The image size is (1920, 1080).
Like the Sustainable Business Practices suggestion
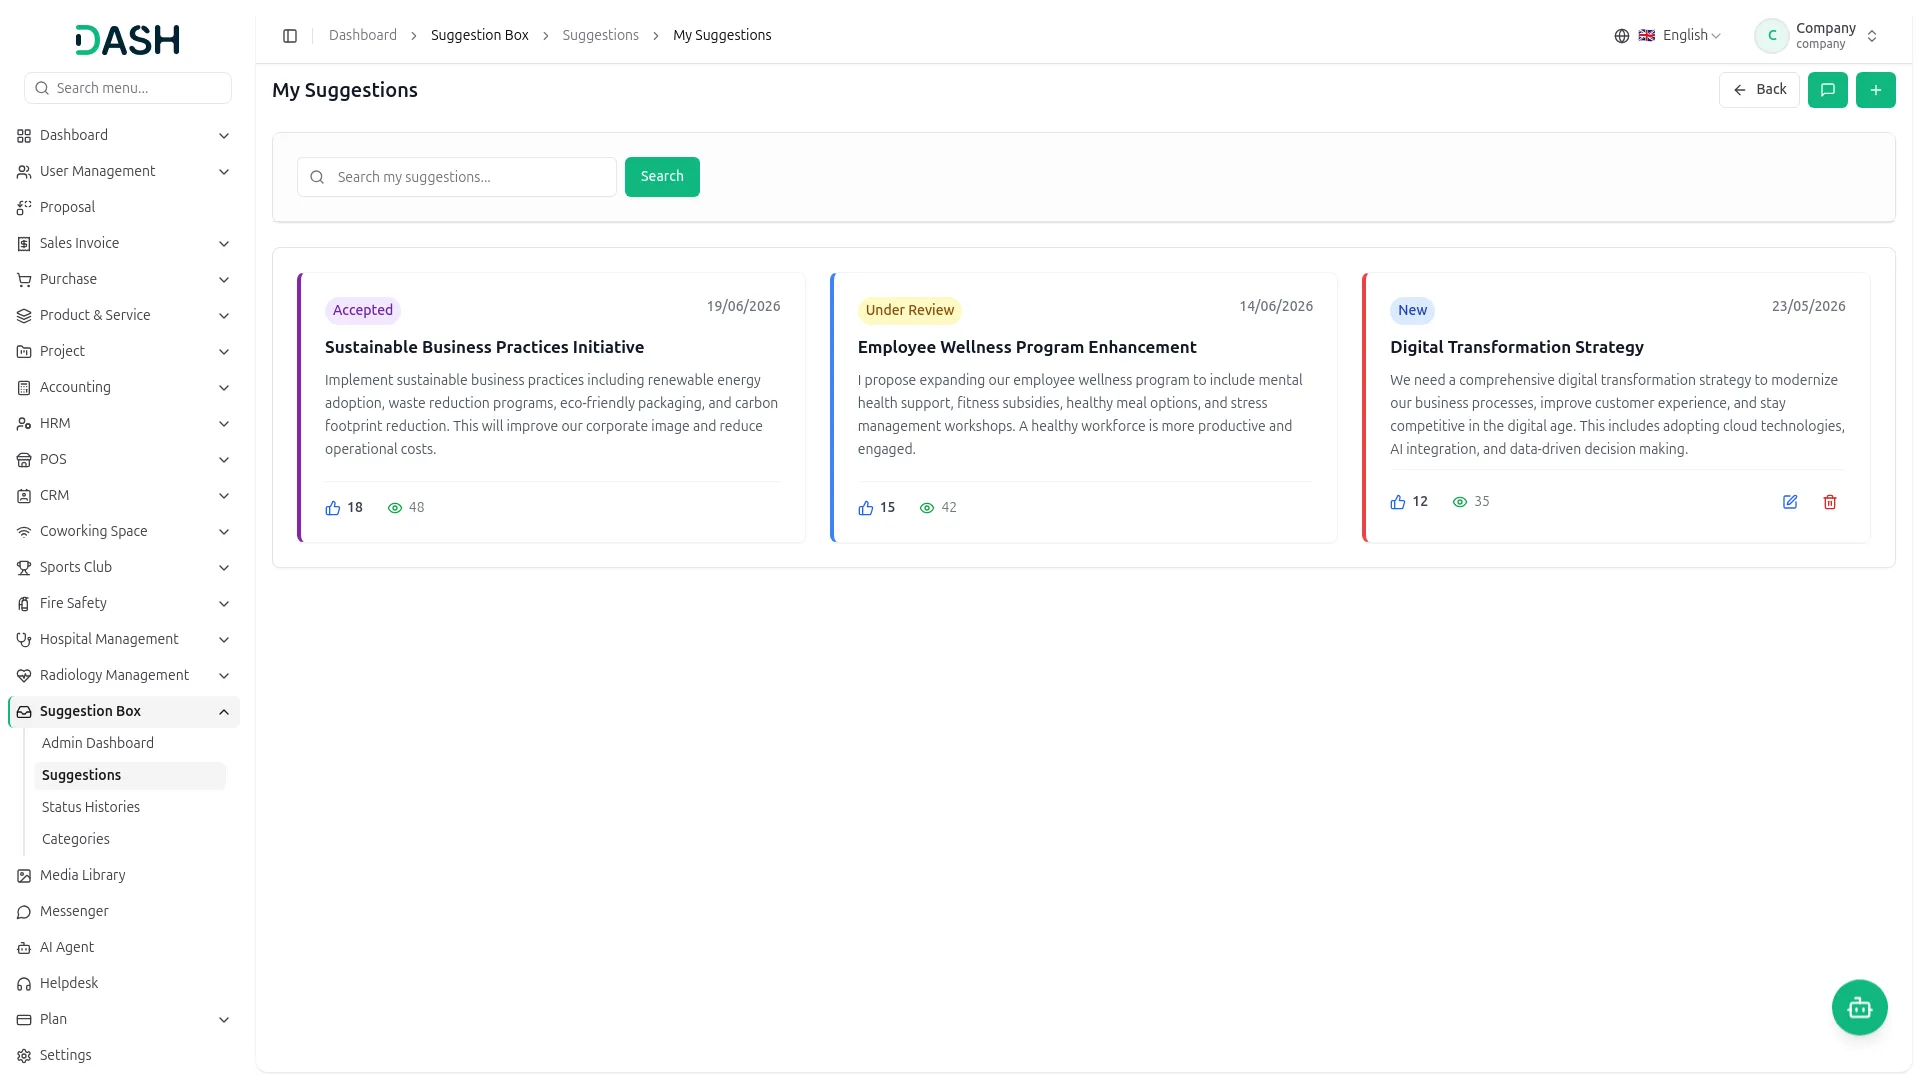tap(333, 508)
